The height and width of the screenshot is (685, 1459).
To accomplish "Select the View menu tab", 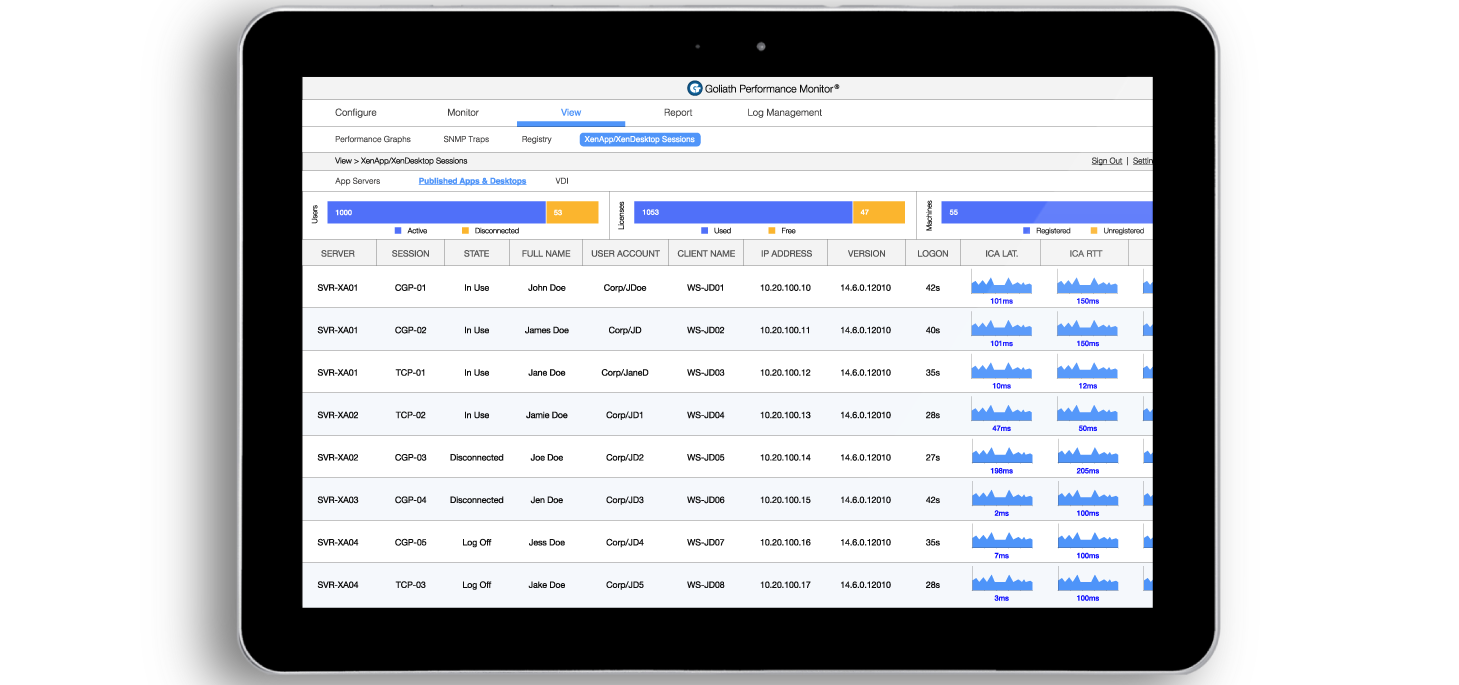I will [x=571, y=113].
